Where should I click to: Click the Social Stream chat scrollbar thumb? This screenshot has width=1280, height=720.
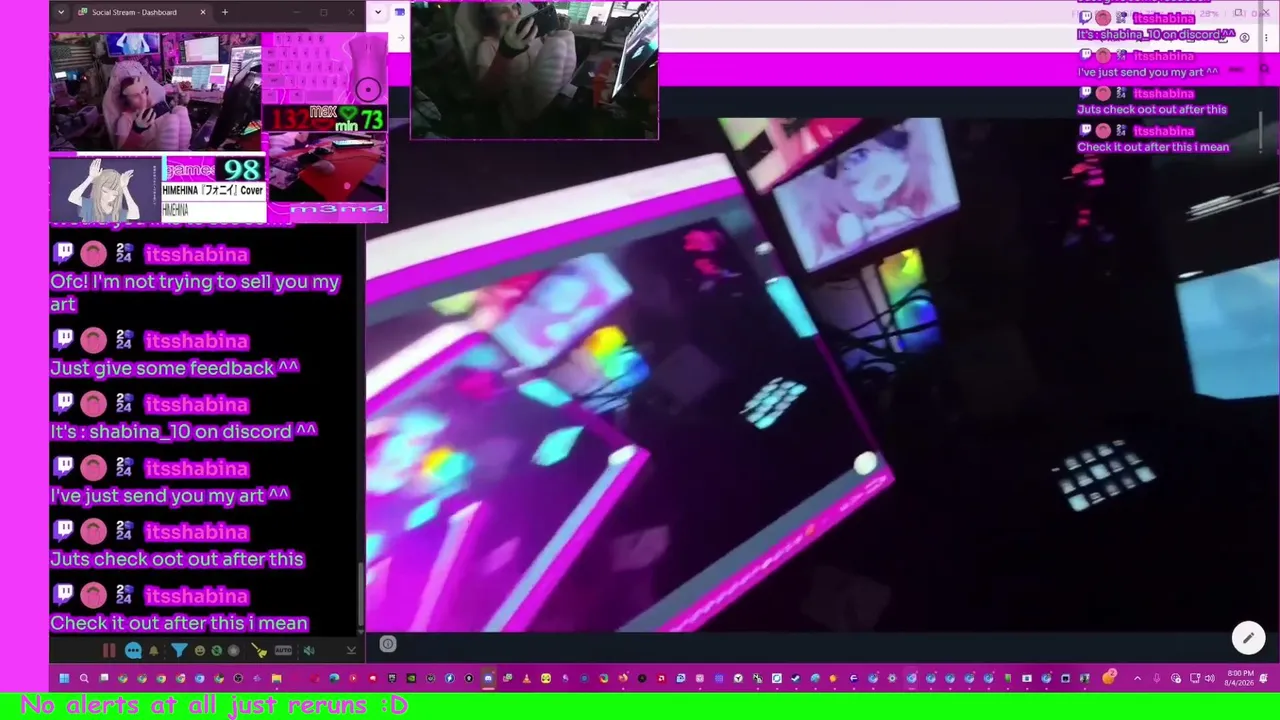click(x=360, y=594)
